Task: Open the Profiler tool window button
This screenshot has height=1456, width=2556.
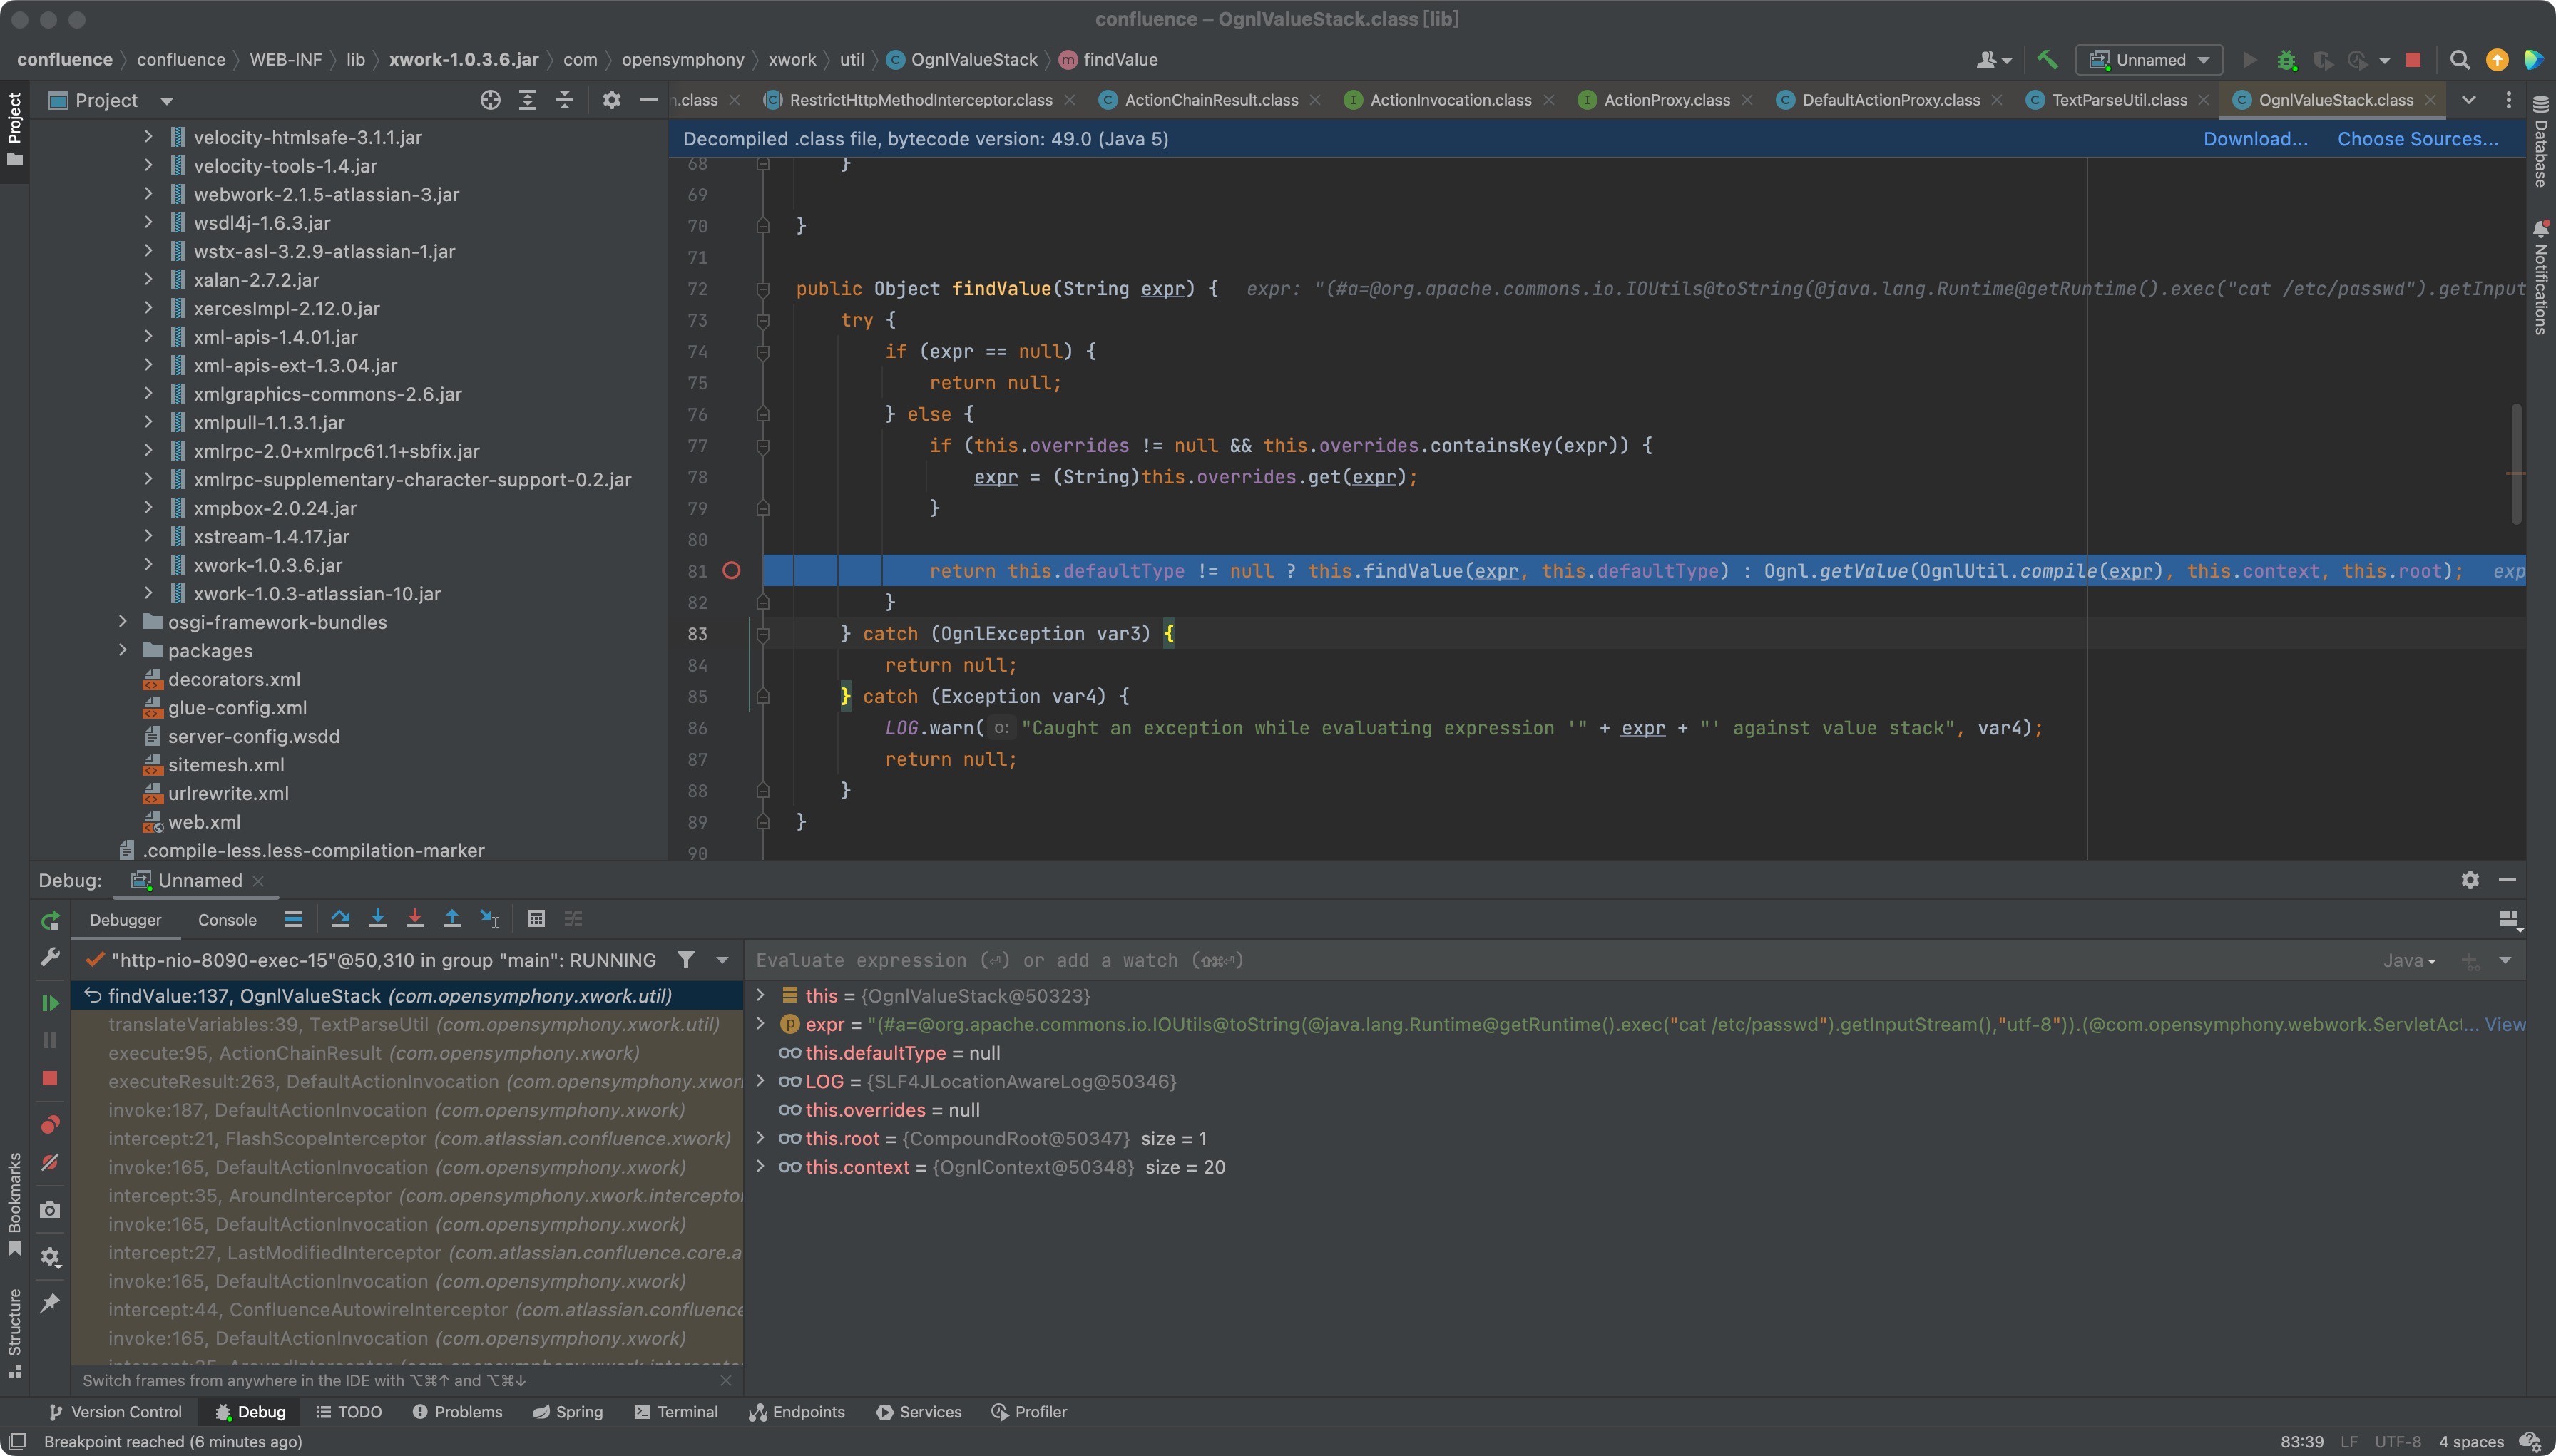Action: 1029,1412
